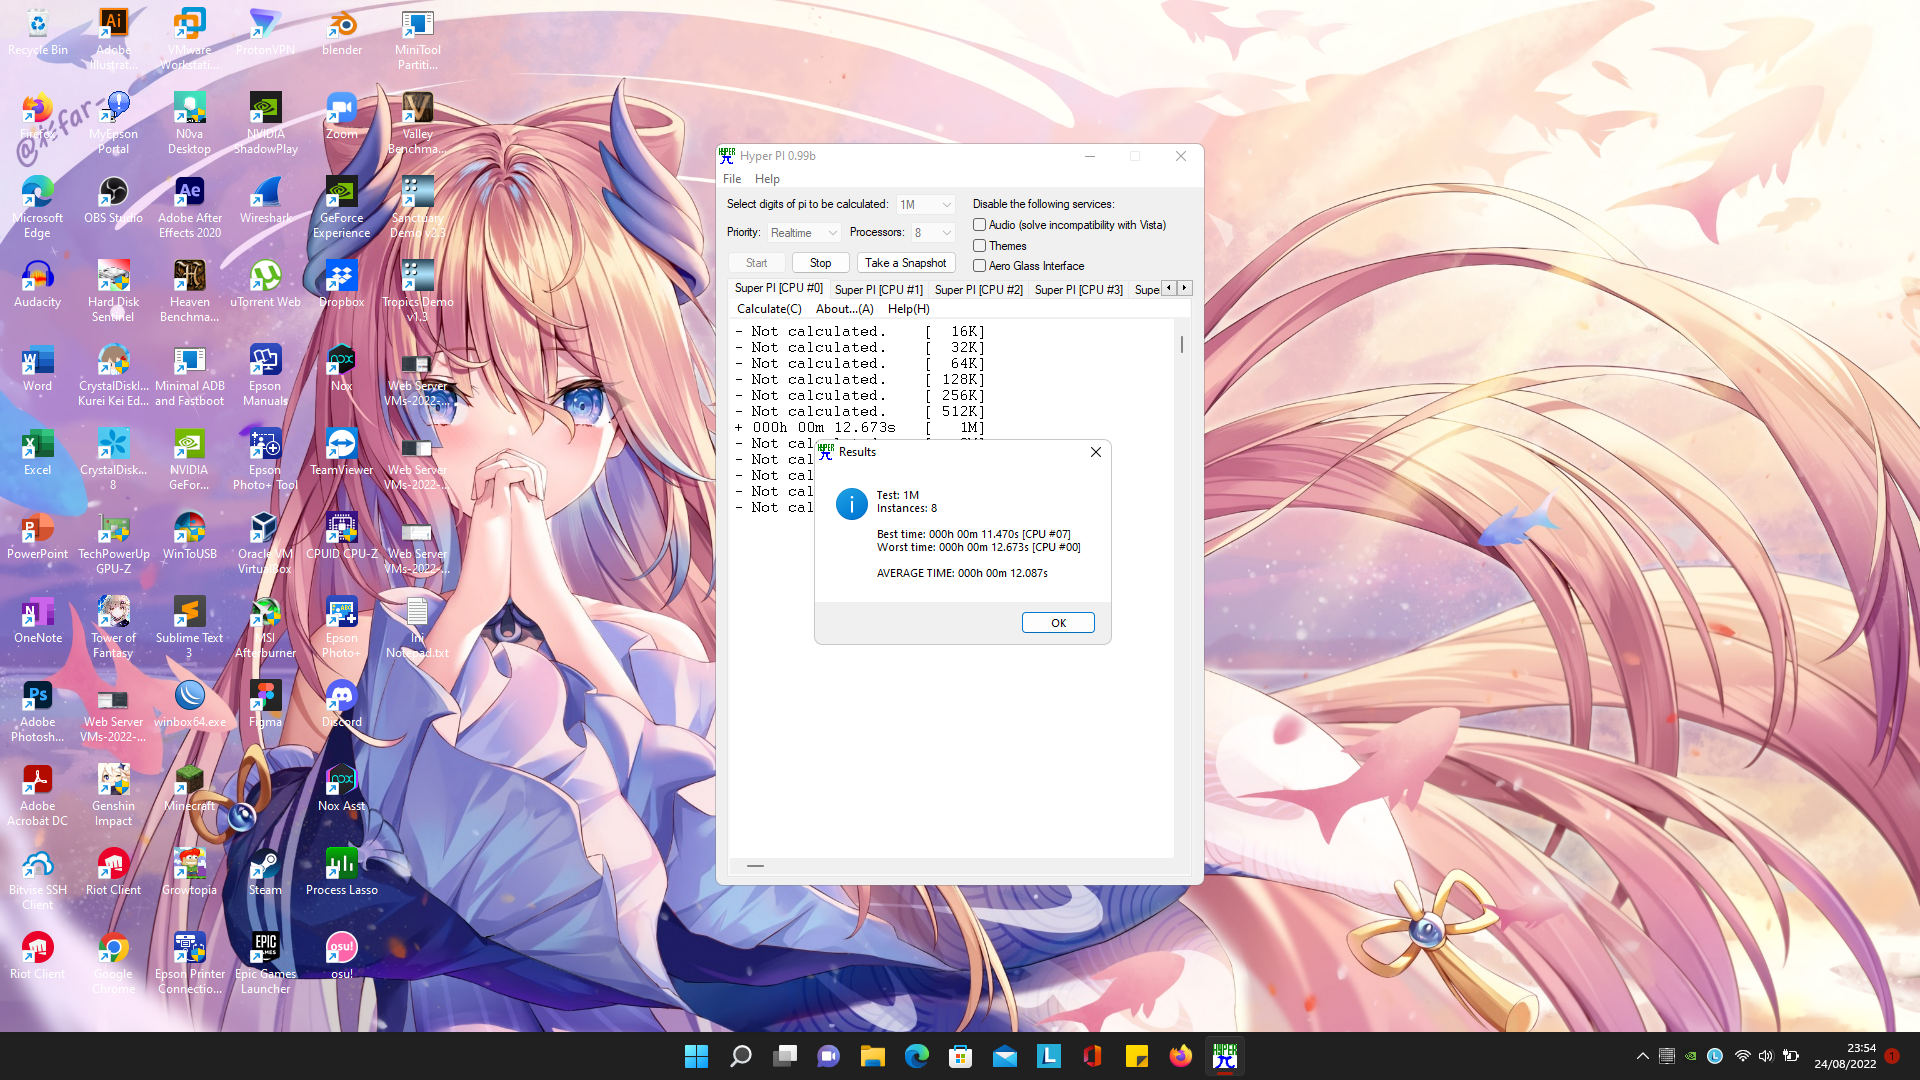Viewport: 1920px width, 1080px height.
Task: Open the About...(A) menu
Action: (844, 309)
